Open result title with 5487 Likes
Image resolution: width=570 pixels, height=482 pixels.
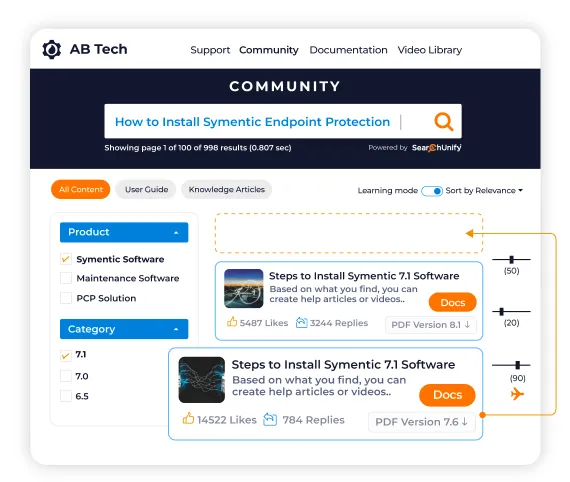tap(364, 276)
